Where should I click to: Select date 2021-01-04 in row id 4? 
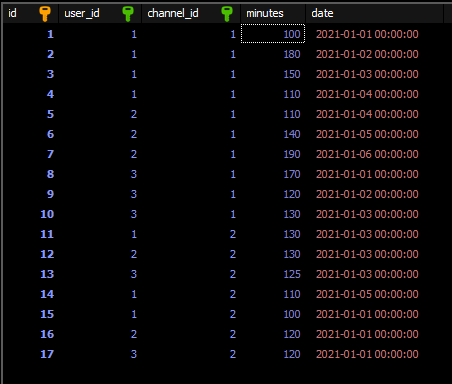367,94
